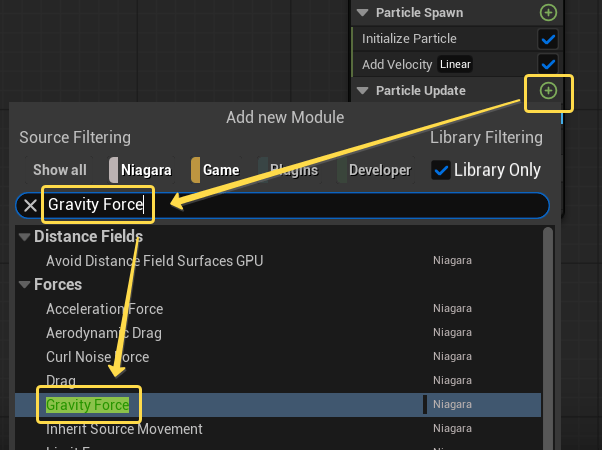602x450 pixels.
Task: Click the Niagara label beside Curl Noise Force
Action: 452,356
